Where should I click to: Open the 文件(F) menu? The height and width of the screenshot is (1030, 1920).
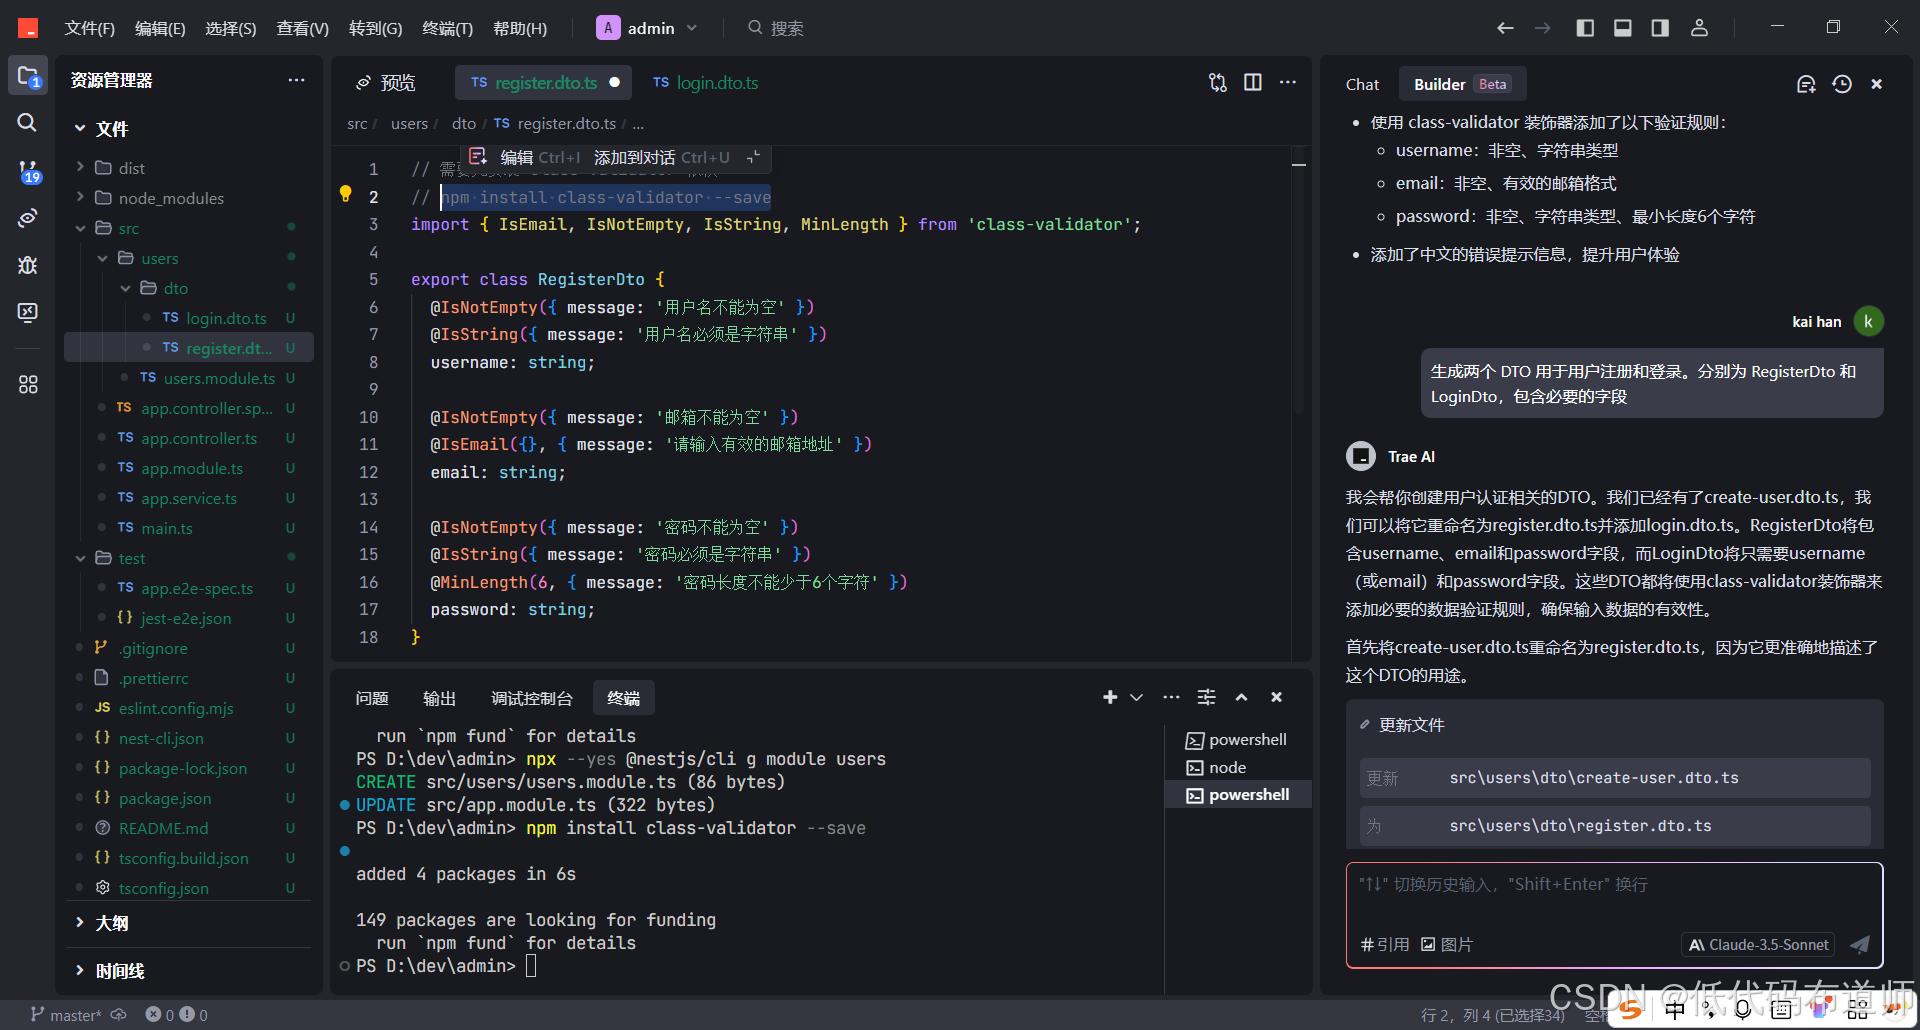point(89,28)
